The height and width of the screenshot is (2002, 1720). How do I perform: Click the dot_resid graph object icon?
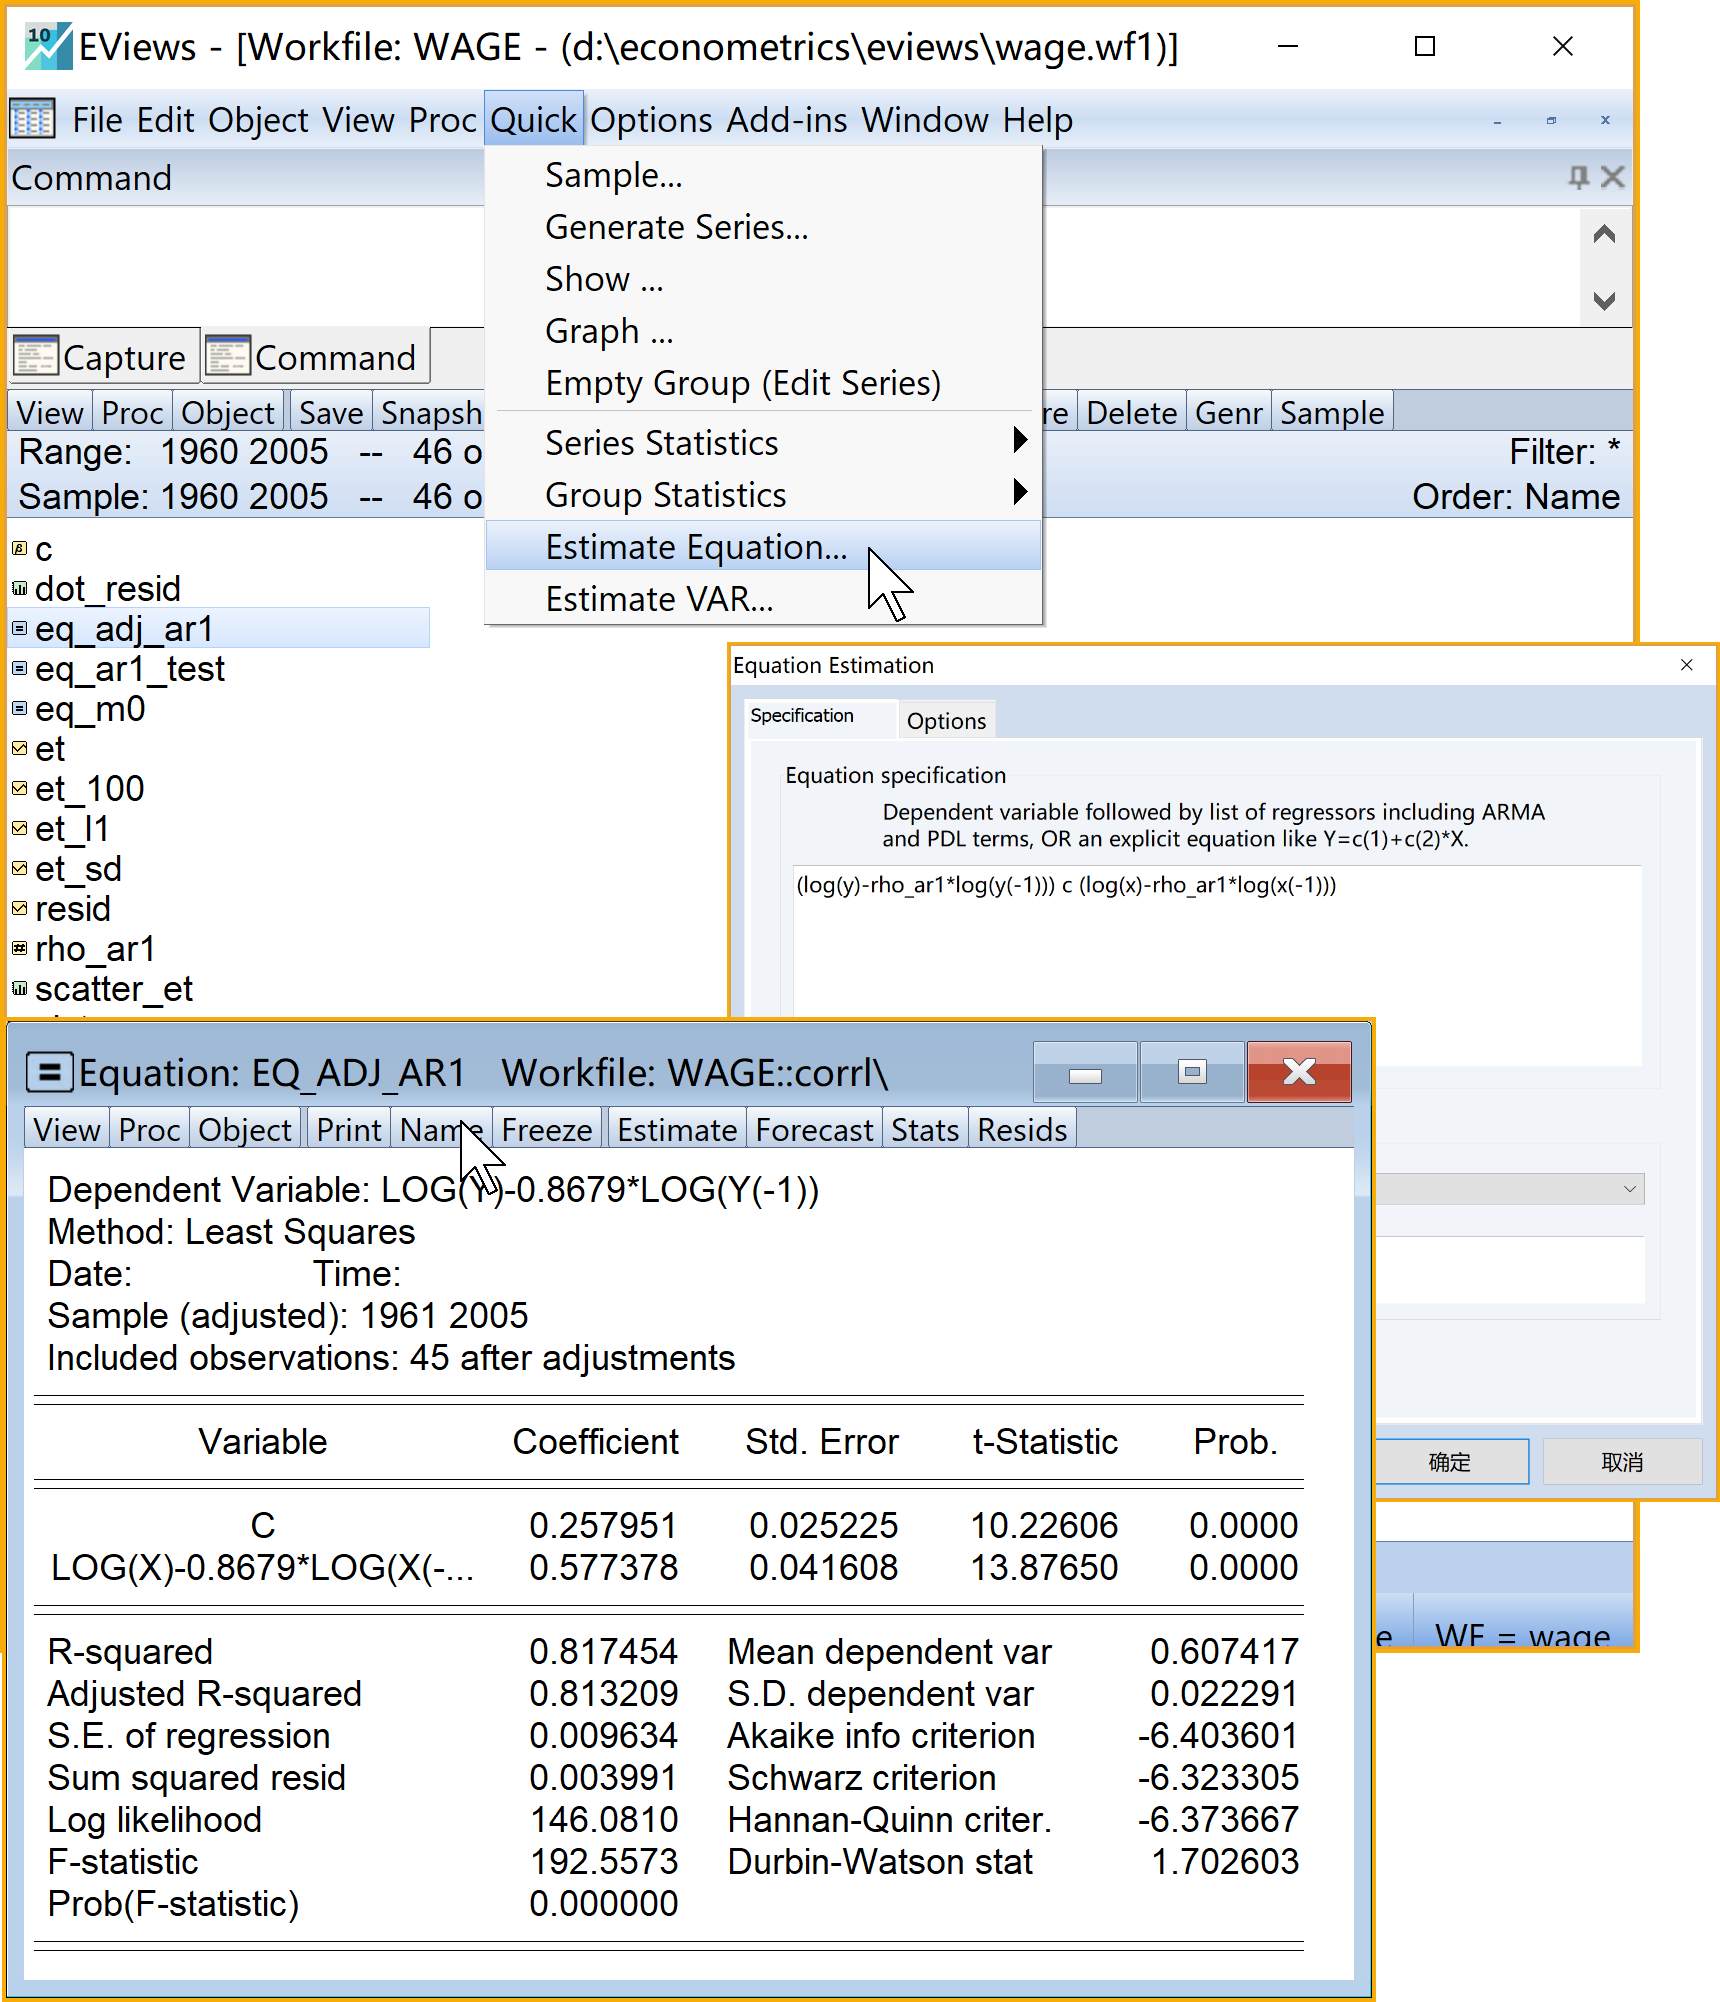tap(19, 589)
